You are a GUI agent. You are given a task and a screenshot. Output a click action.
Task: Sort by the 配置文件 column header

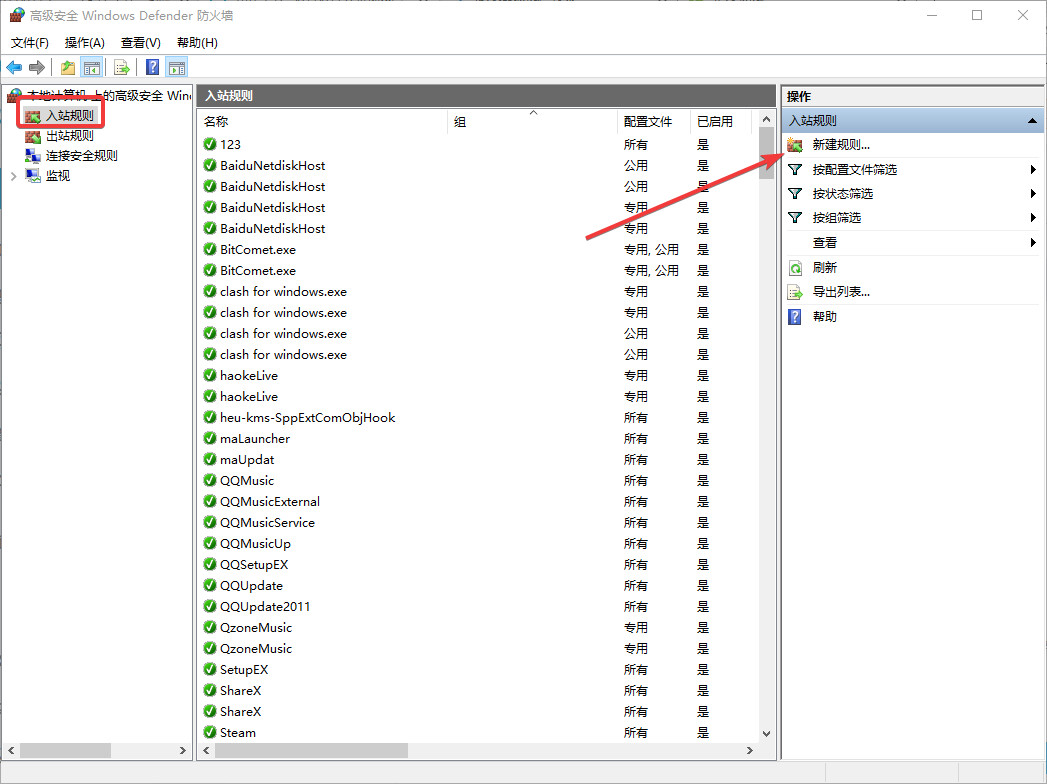654,122
